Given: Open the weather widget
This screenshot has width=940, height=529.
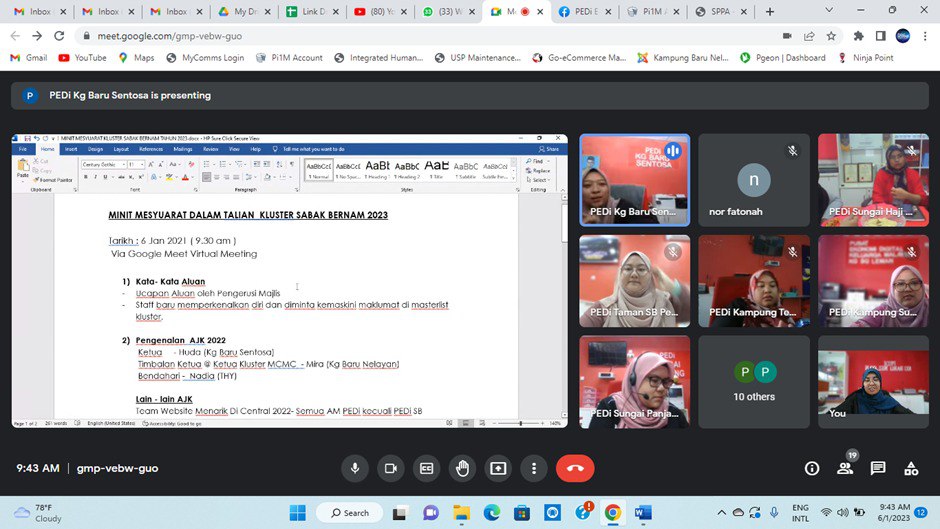Looking at the screenshot, I should click(x=38, y=513).
